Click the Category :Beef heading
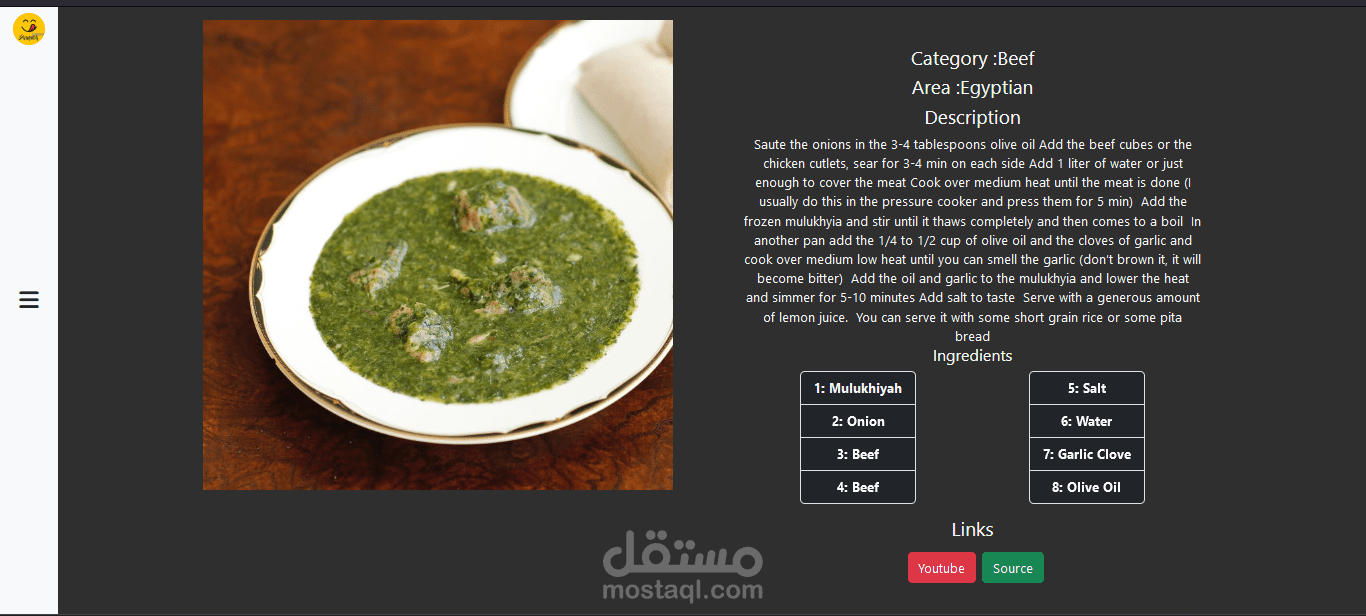The image size is (1366, 616). (972, 59)
